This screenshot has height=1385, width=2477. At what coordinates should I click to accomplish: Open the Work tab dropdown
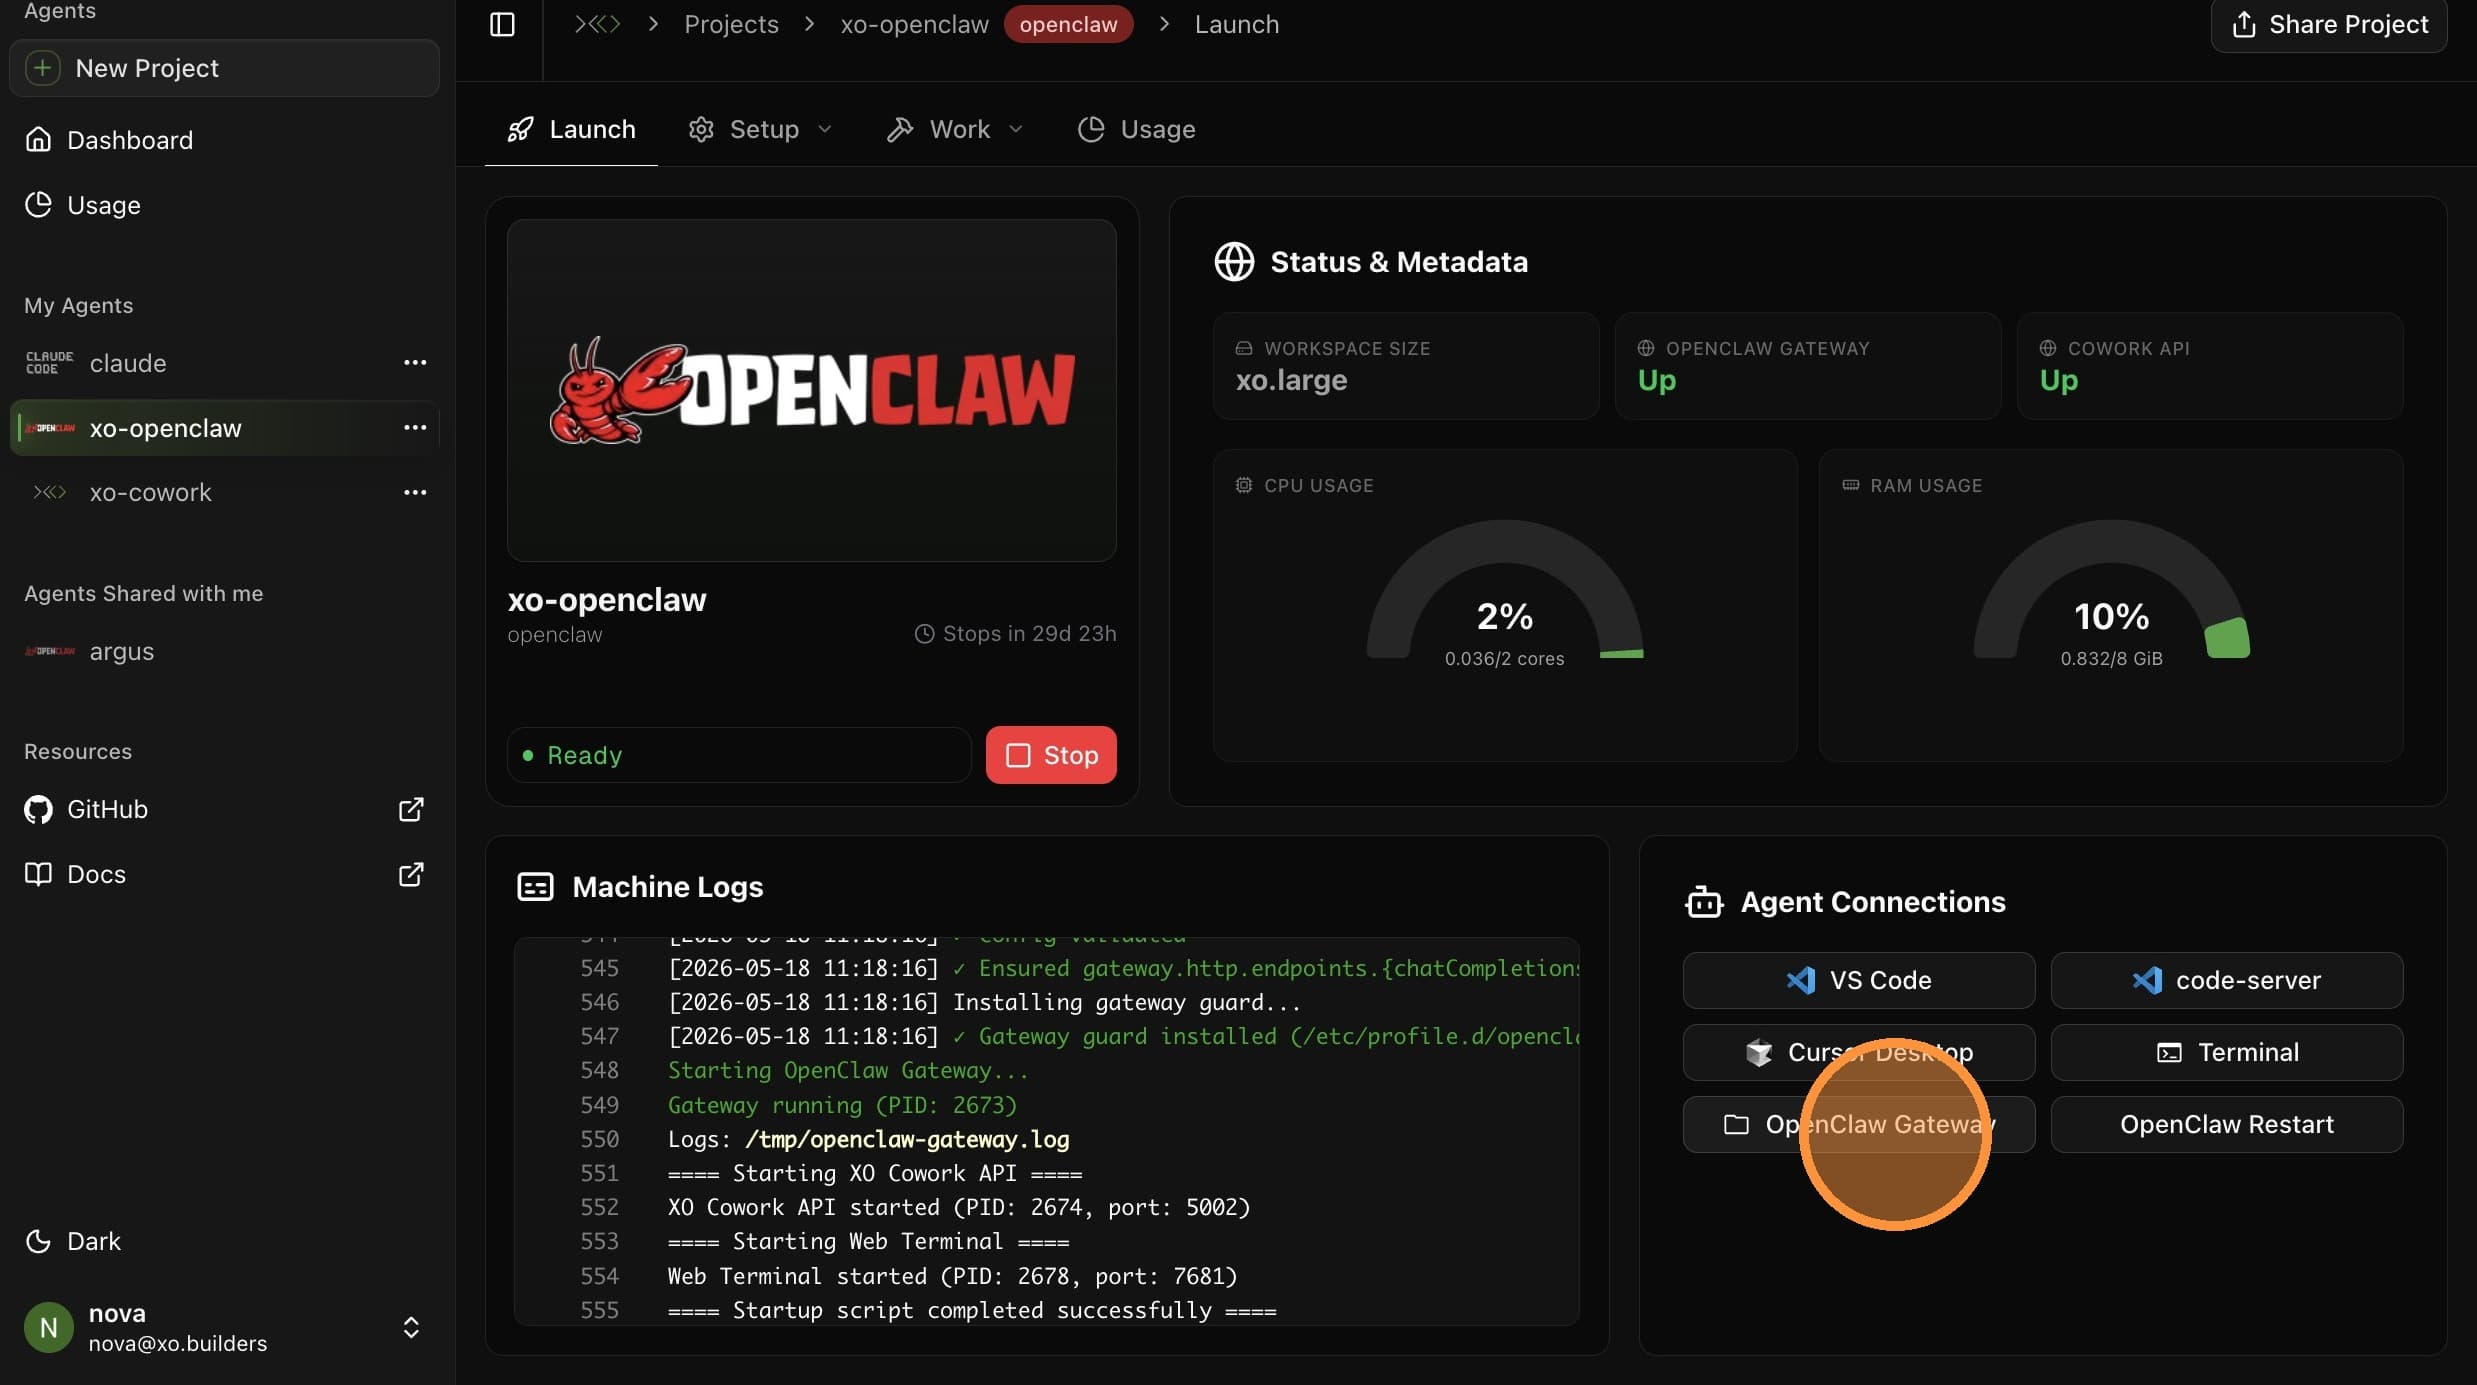coord(956,129)
